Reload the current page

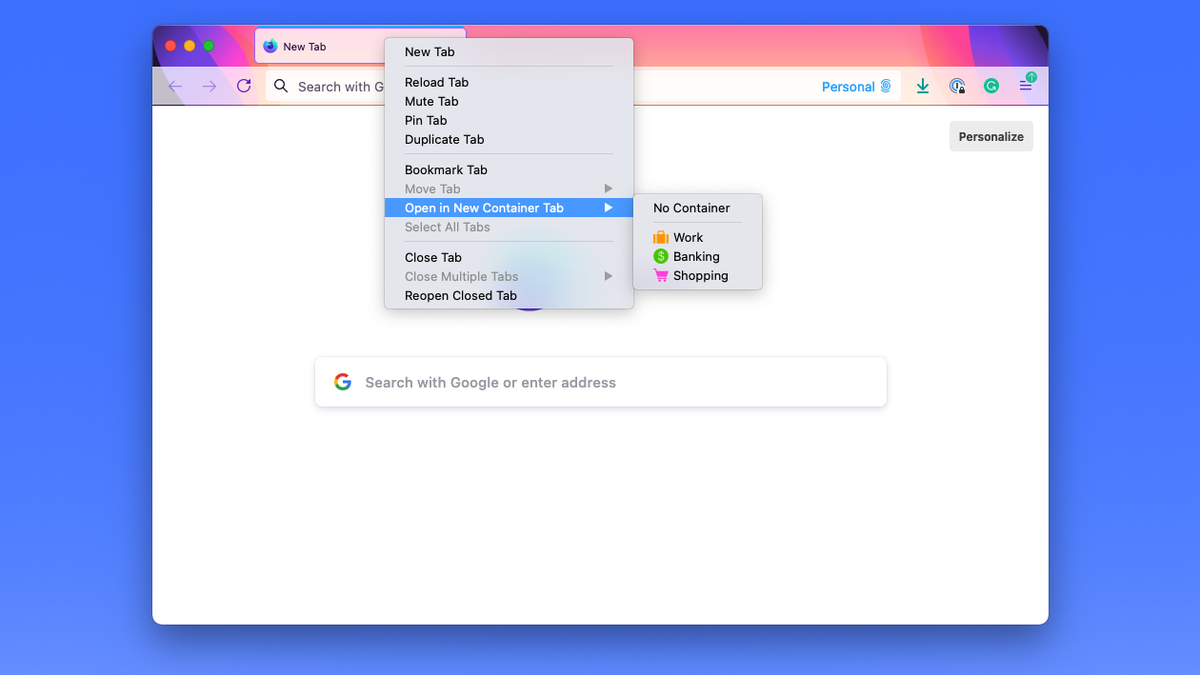pos(243,86)
